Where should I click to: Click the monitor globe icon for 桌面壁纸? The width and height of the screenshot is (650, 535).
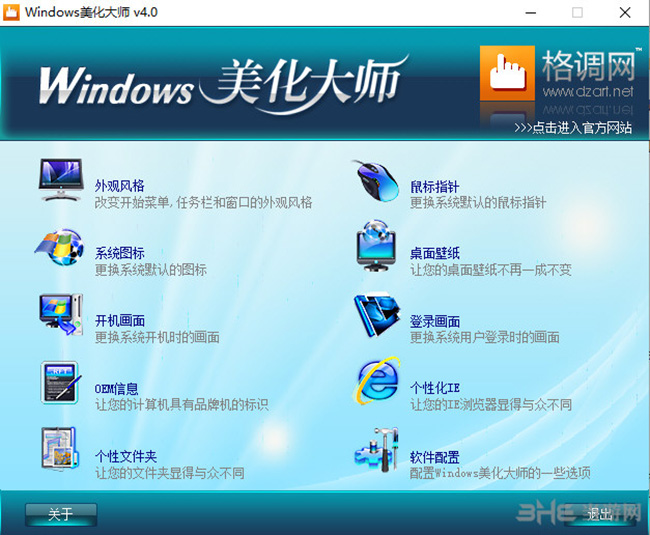(x=376, y=245)
